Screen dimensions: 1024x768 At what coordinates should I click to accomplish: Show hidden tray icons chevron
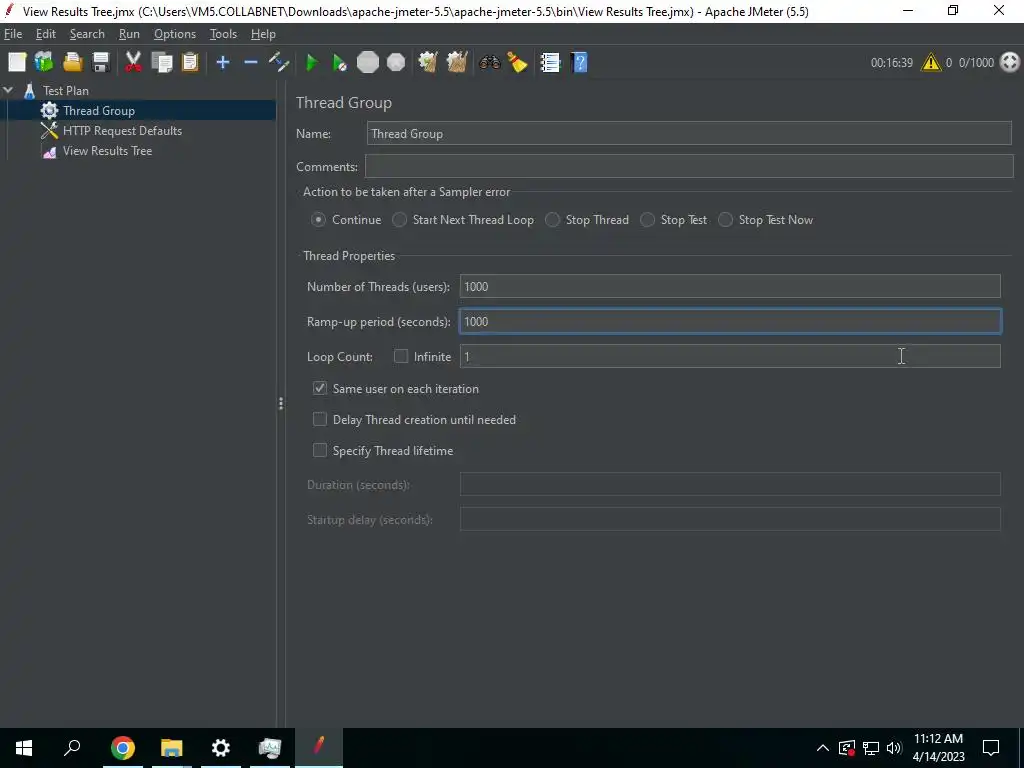[x=823, y=748]
